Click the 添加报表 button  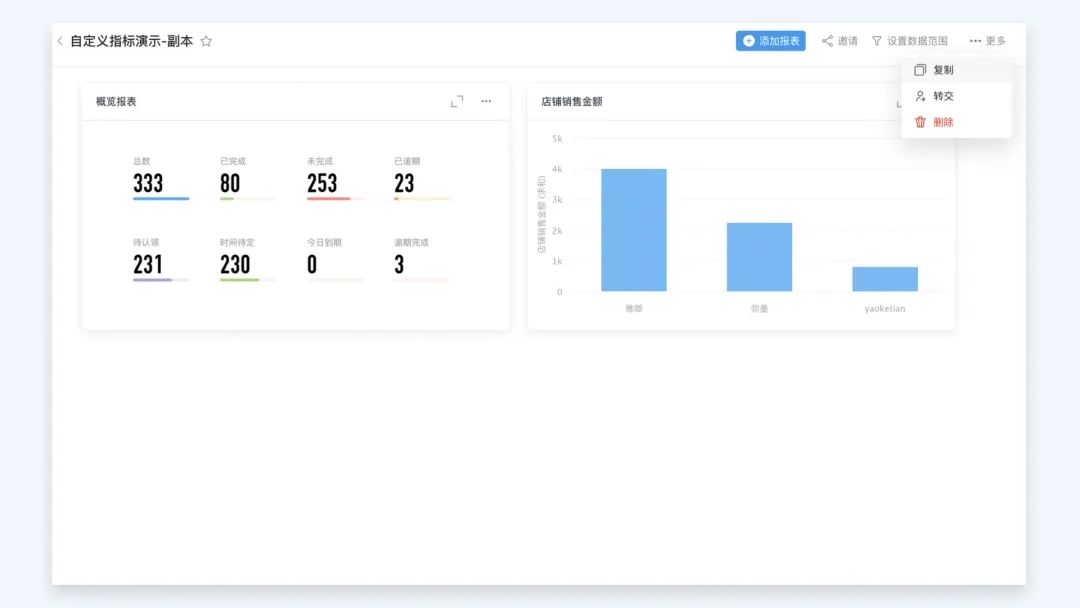pos(770,41)
